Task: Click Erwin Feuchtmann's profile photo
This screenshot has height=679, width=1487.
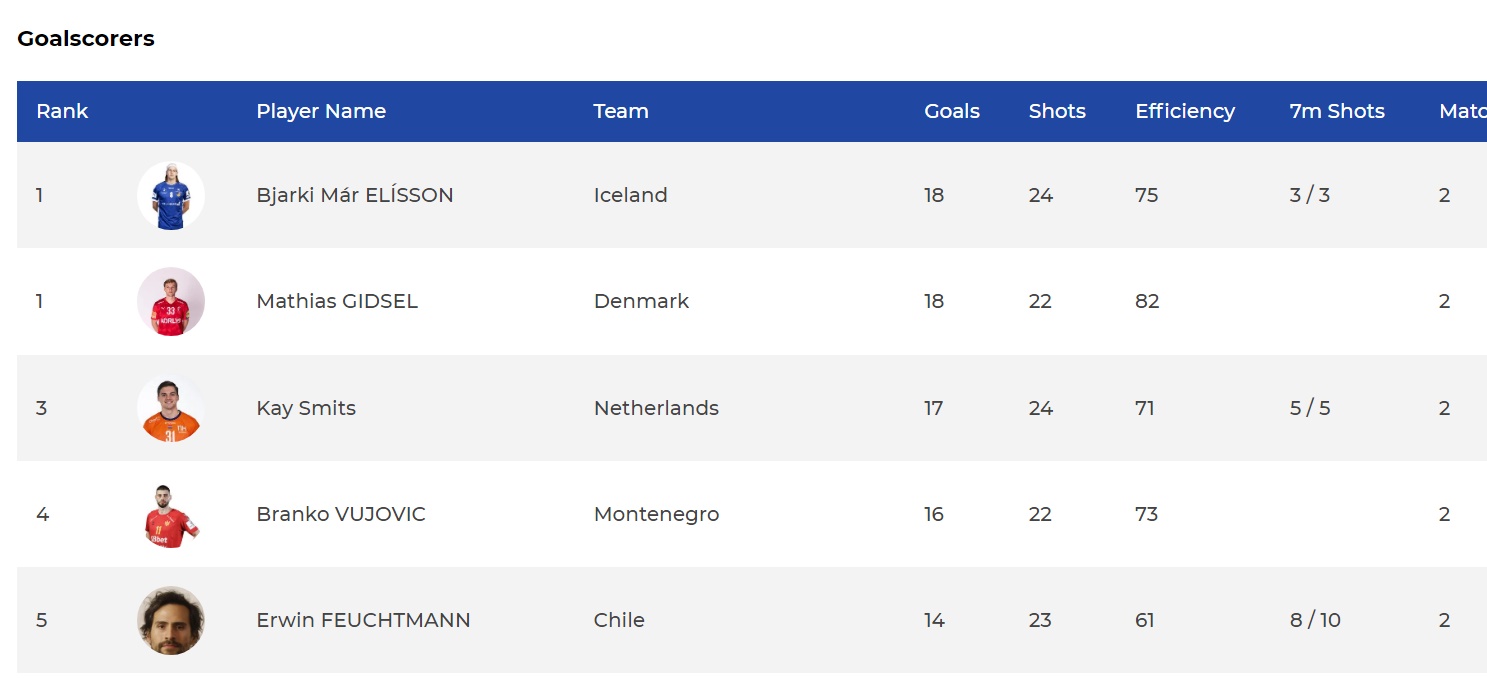Action: (x=171, y=620)
